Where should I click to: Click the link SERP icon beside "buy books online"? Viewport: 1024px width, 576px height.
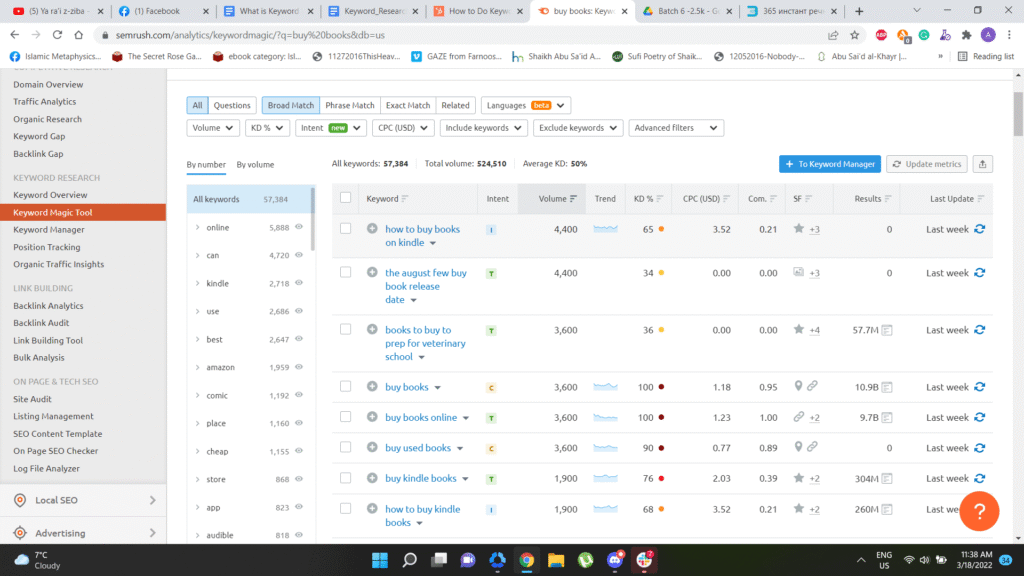pos(798,417)
